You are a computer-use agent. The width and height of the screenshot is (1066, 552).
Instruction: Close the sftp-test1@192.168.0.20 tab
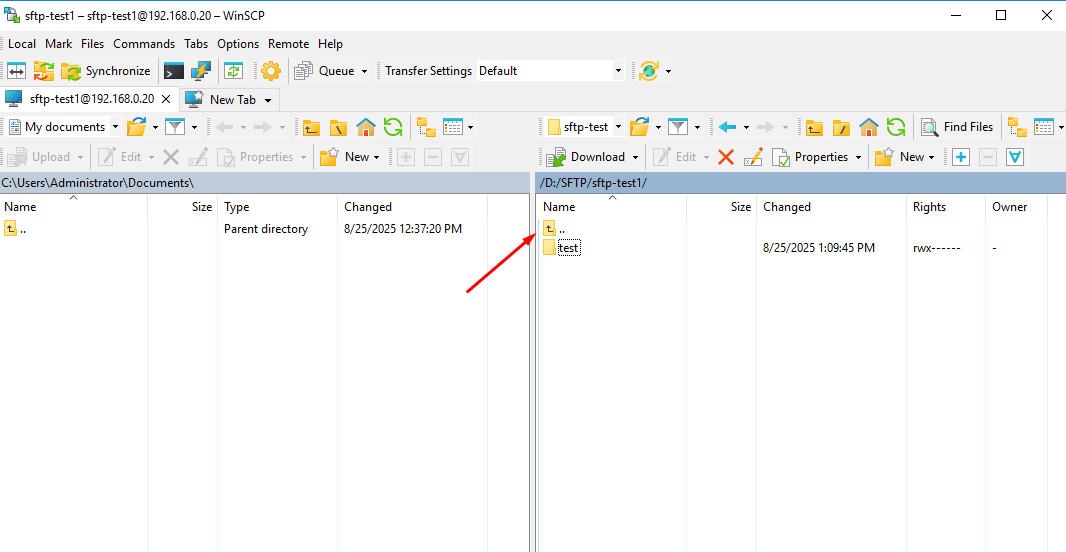[165, 99]
